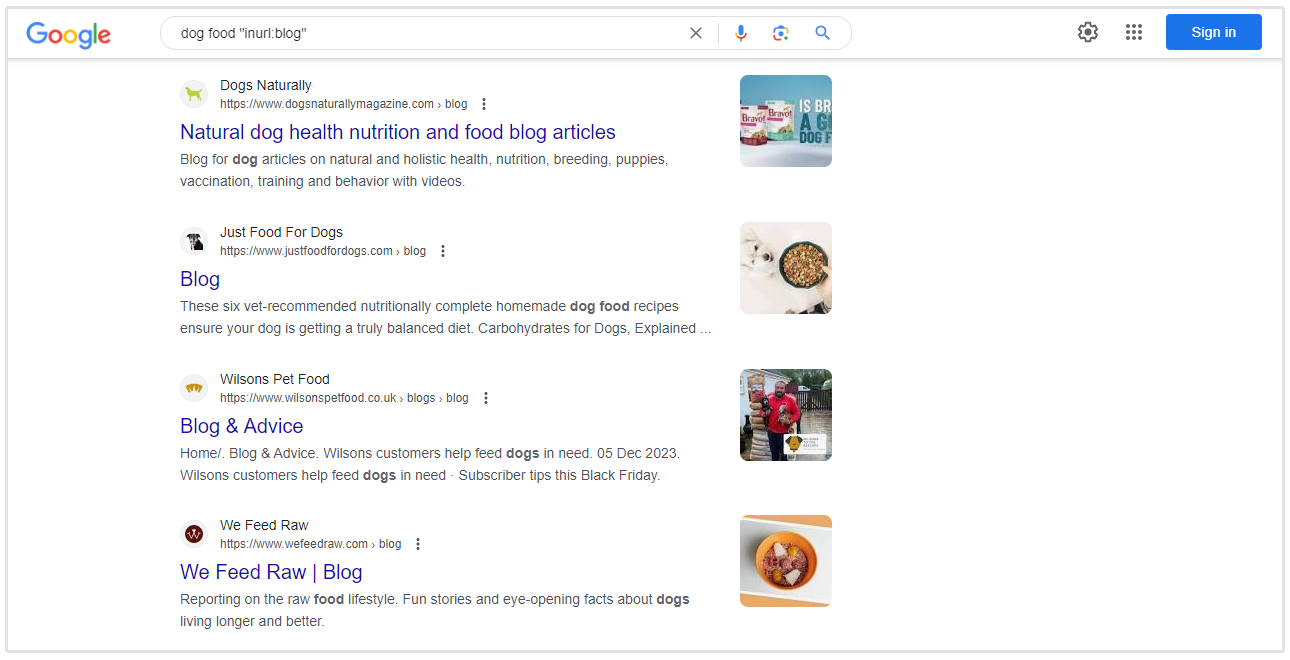The height and width of the screenshot is (660, 1290).
Task: Expand more options for Wilsons Pet Food
Action: 486,398
